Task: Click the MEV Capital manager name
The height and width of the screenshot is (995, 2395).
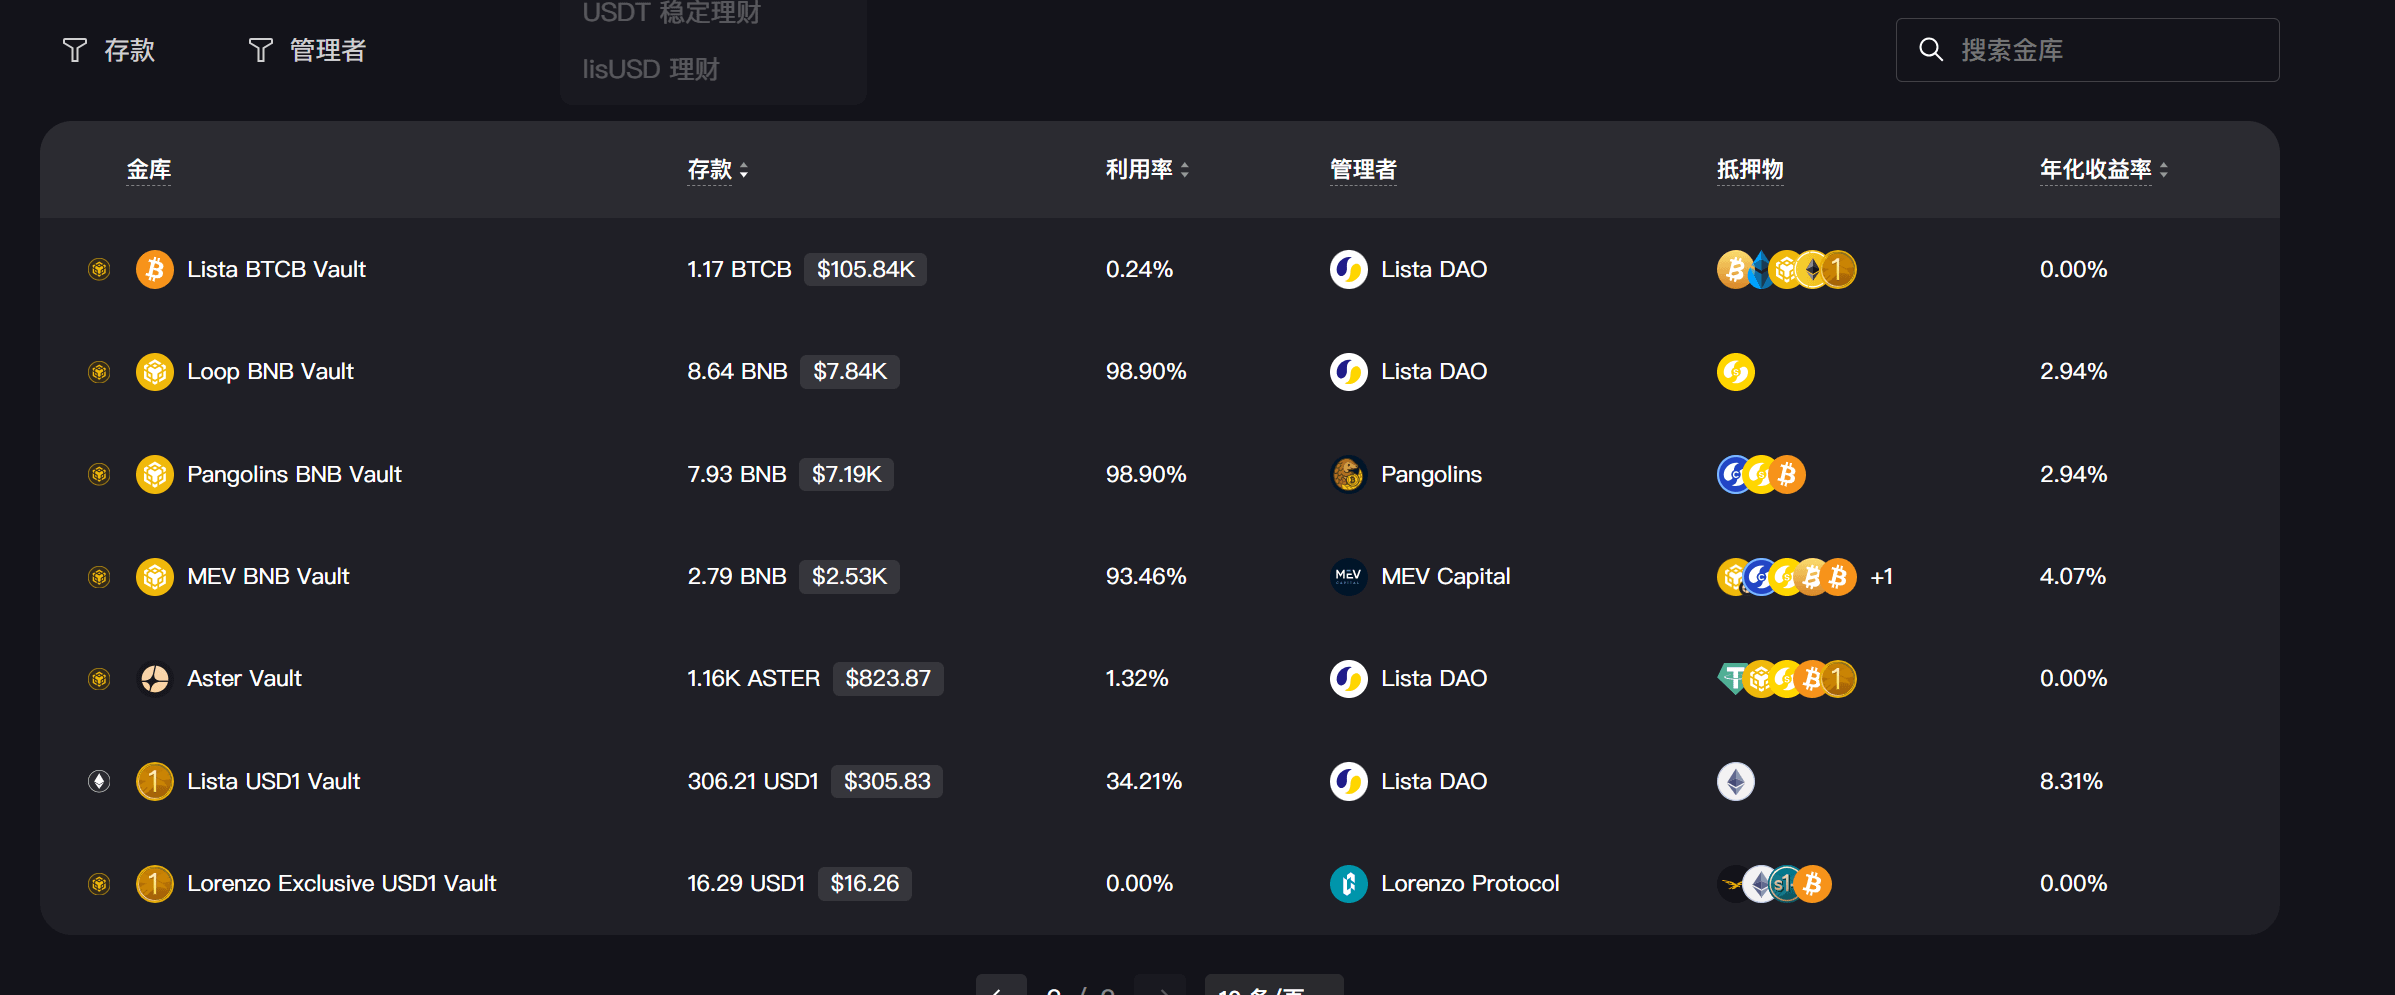Action: coord(1446,577)
